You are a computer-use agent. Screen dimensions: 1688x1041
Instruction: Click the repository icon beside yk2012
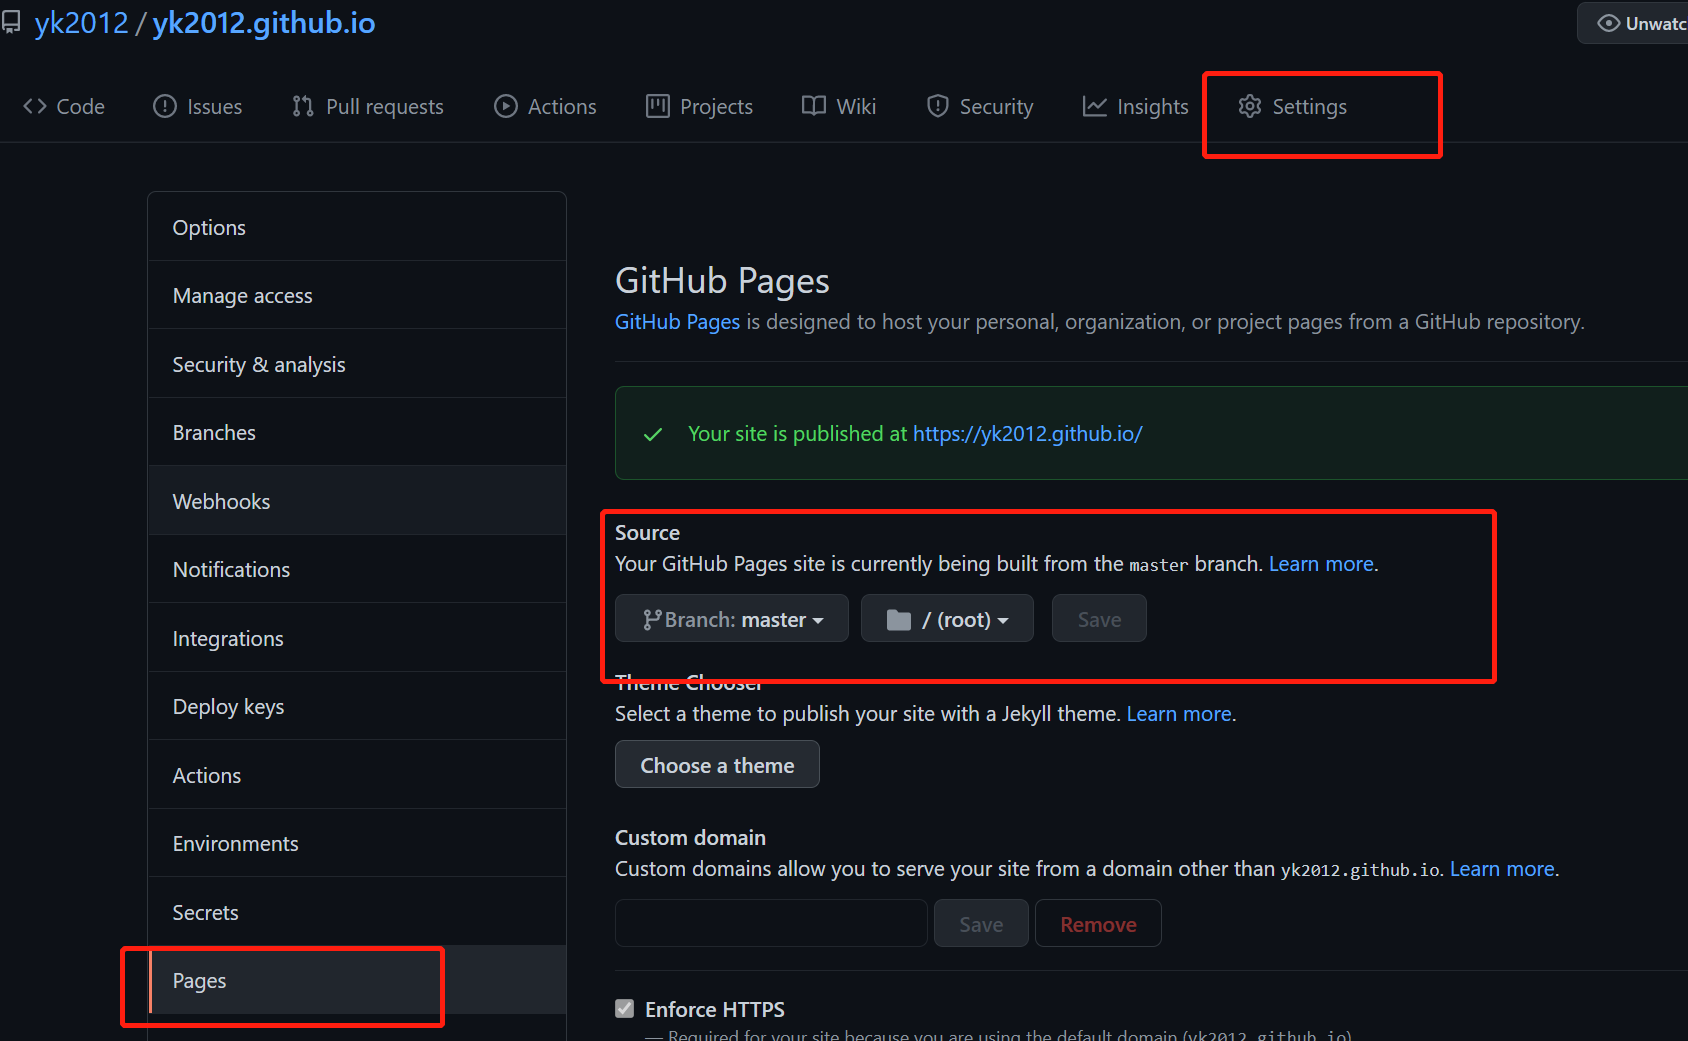coord(11,23)
